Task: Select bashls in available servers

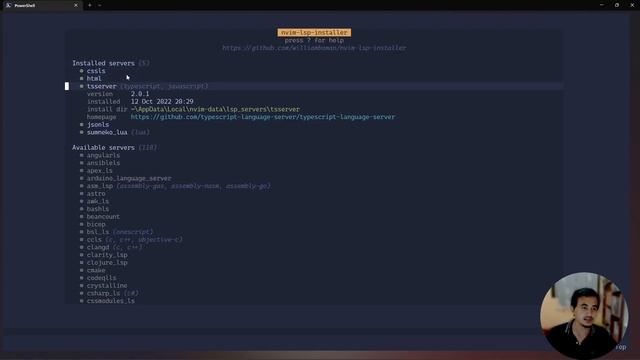Action: (x=98, y=209)
